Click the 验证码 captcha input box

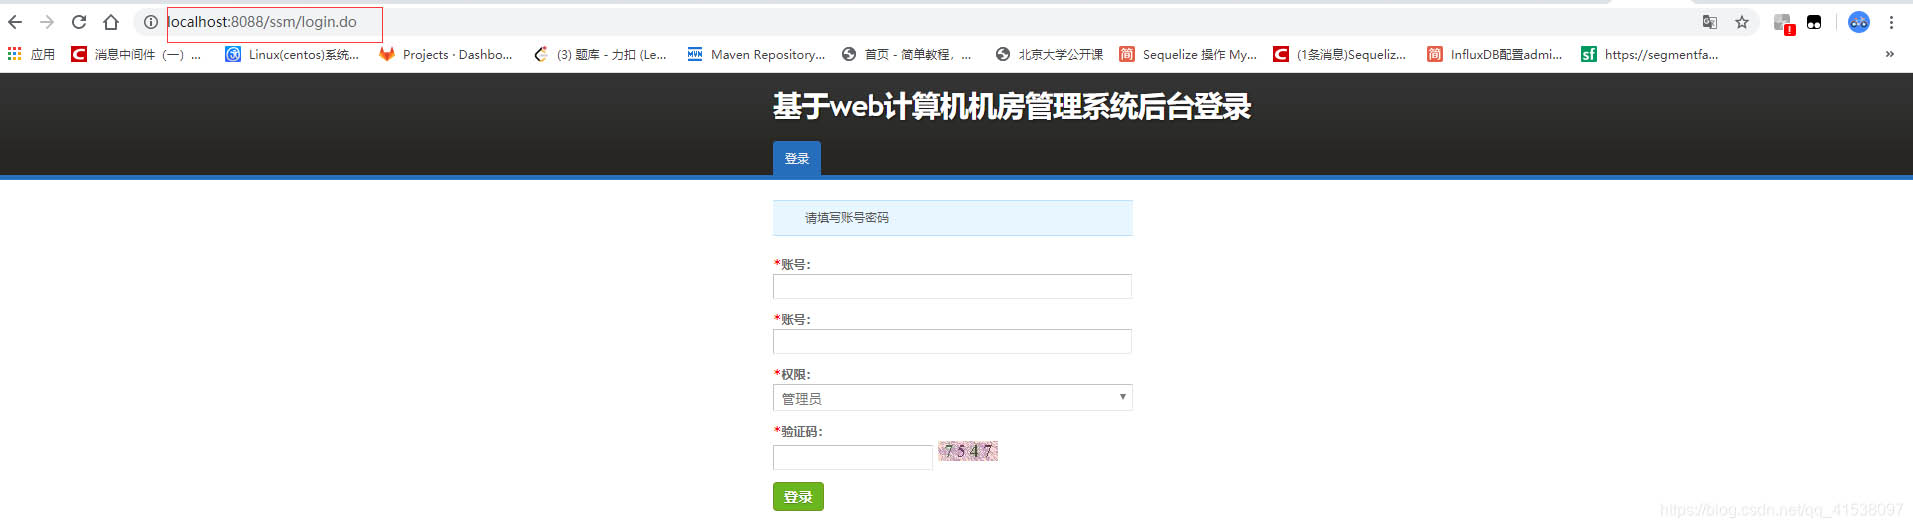pyautogui.click(x=853, y=457)
